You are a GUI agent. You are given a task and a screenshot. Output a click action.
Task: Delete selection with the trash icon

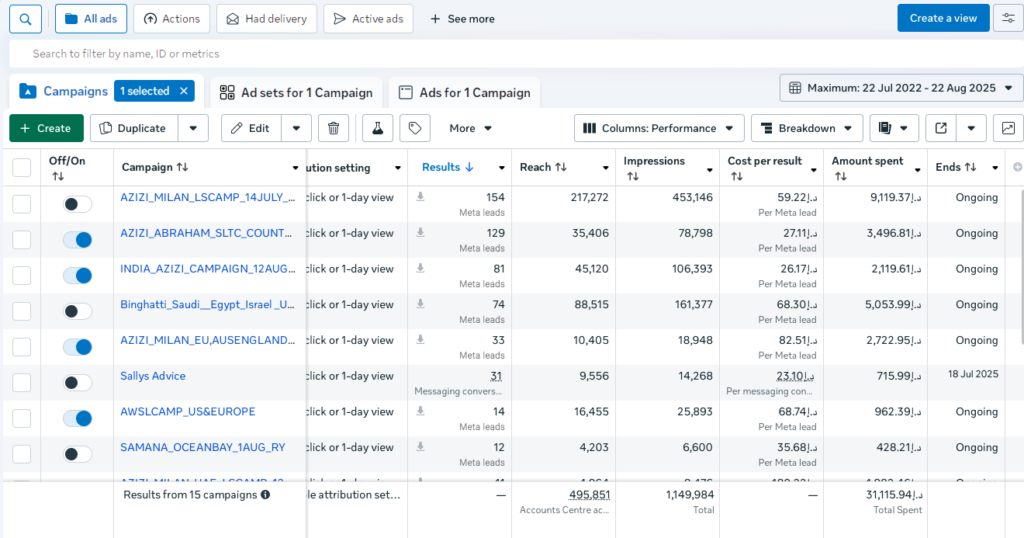pos(333,128)
